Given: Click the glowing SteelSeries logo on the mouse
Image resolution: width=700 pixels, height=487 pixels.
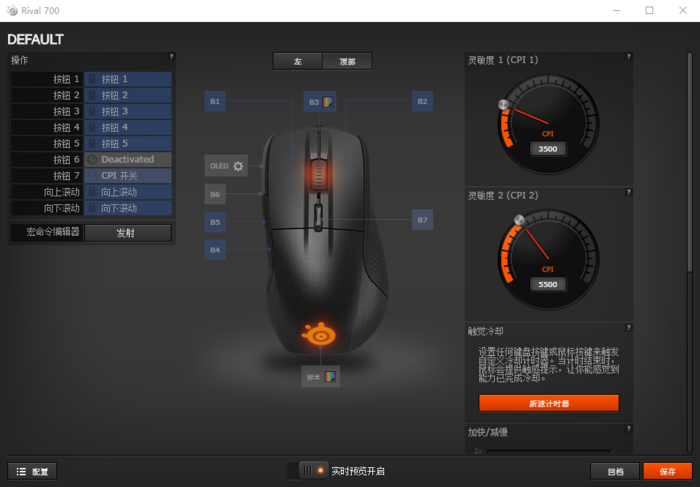Looking at the screenshot, I should [x=319, y=334].
